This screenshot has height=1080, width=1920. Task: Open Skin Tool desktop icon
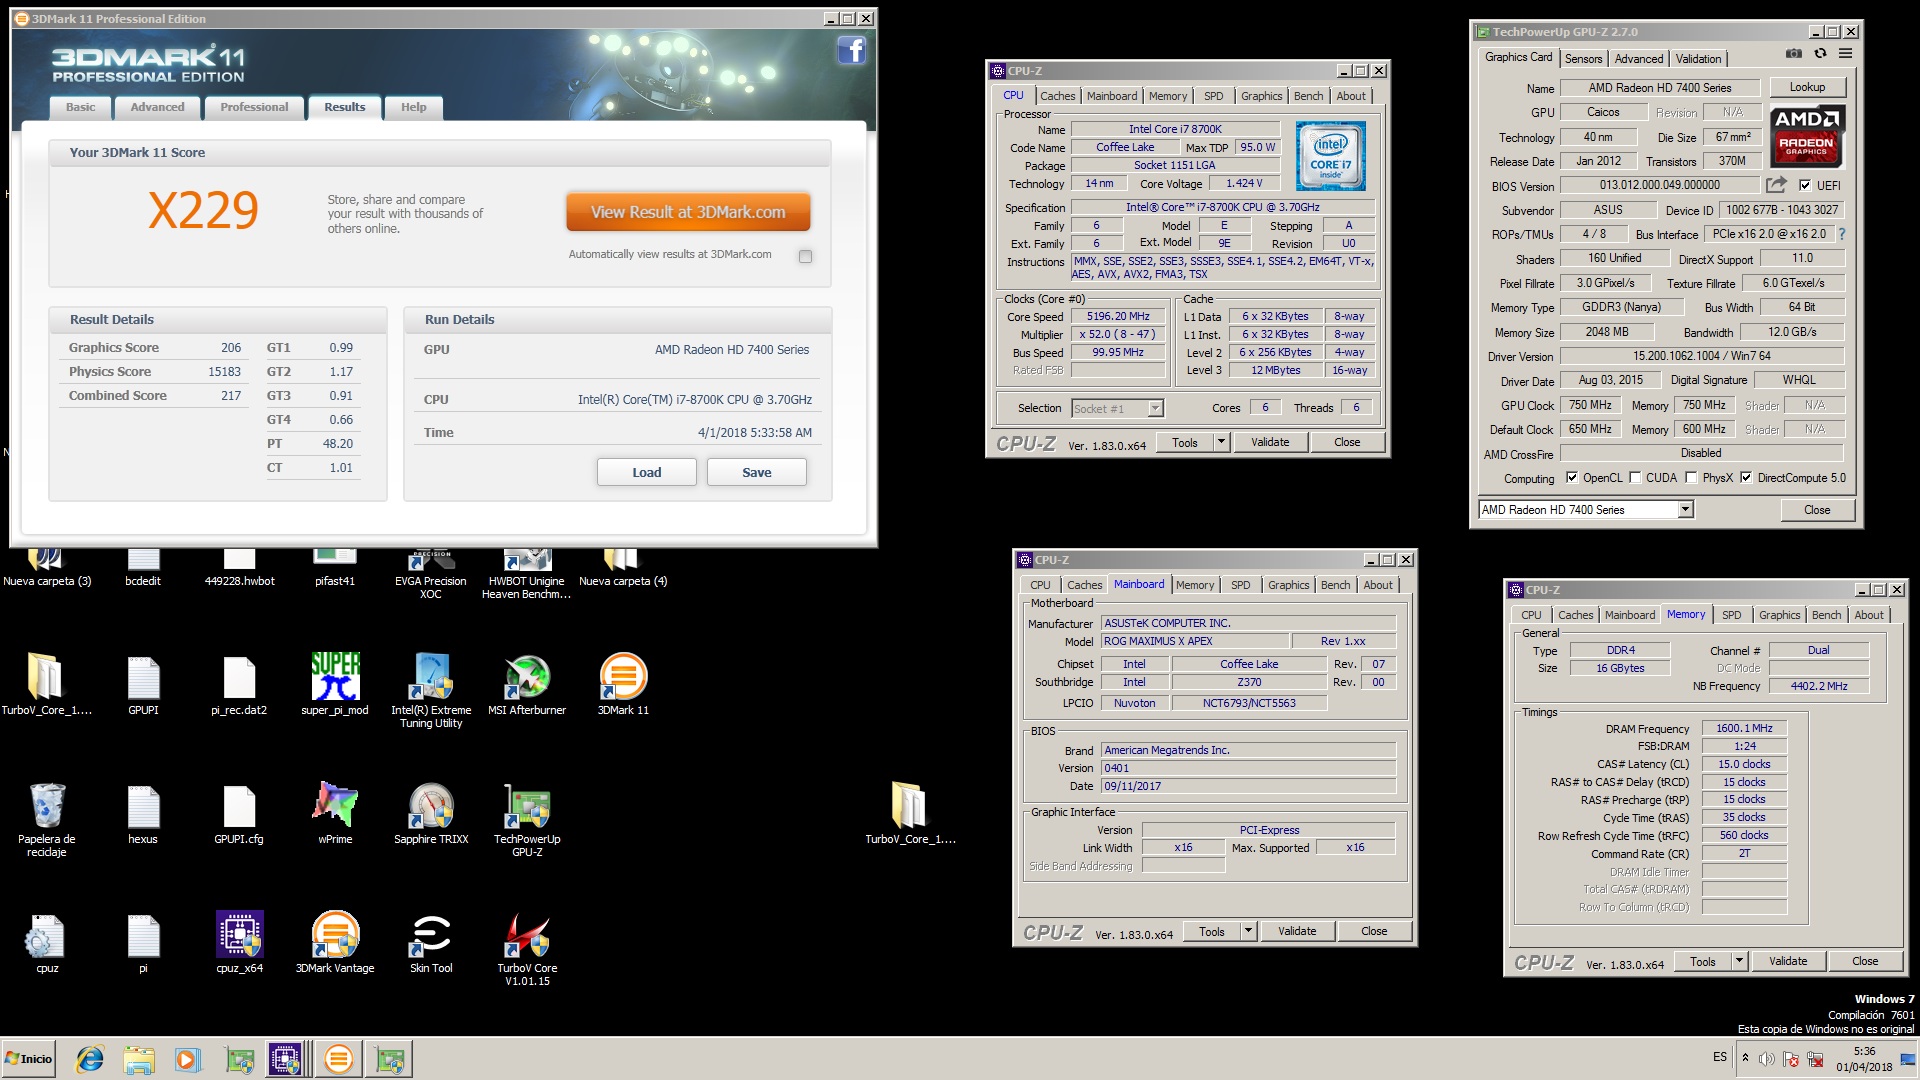tap(431, 943)
